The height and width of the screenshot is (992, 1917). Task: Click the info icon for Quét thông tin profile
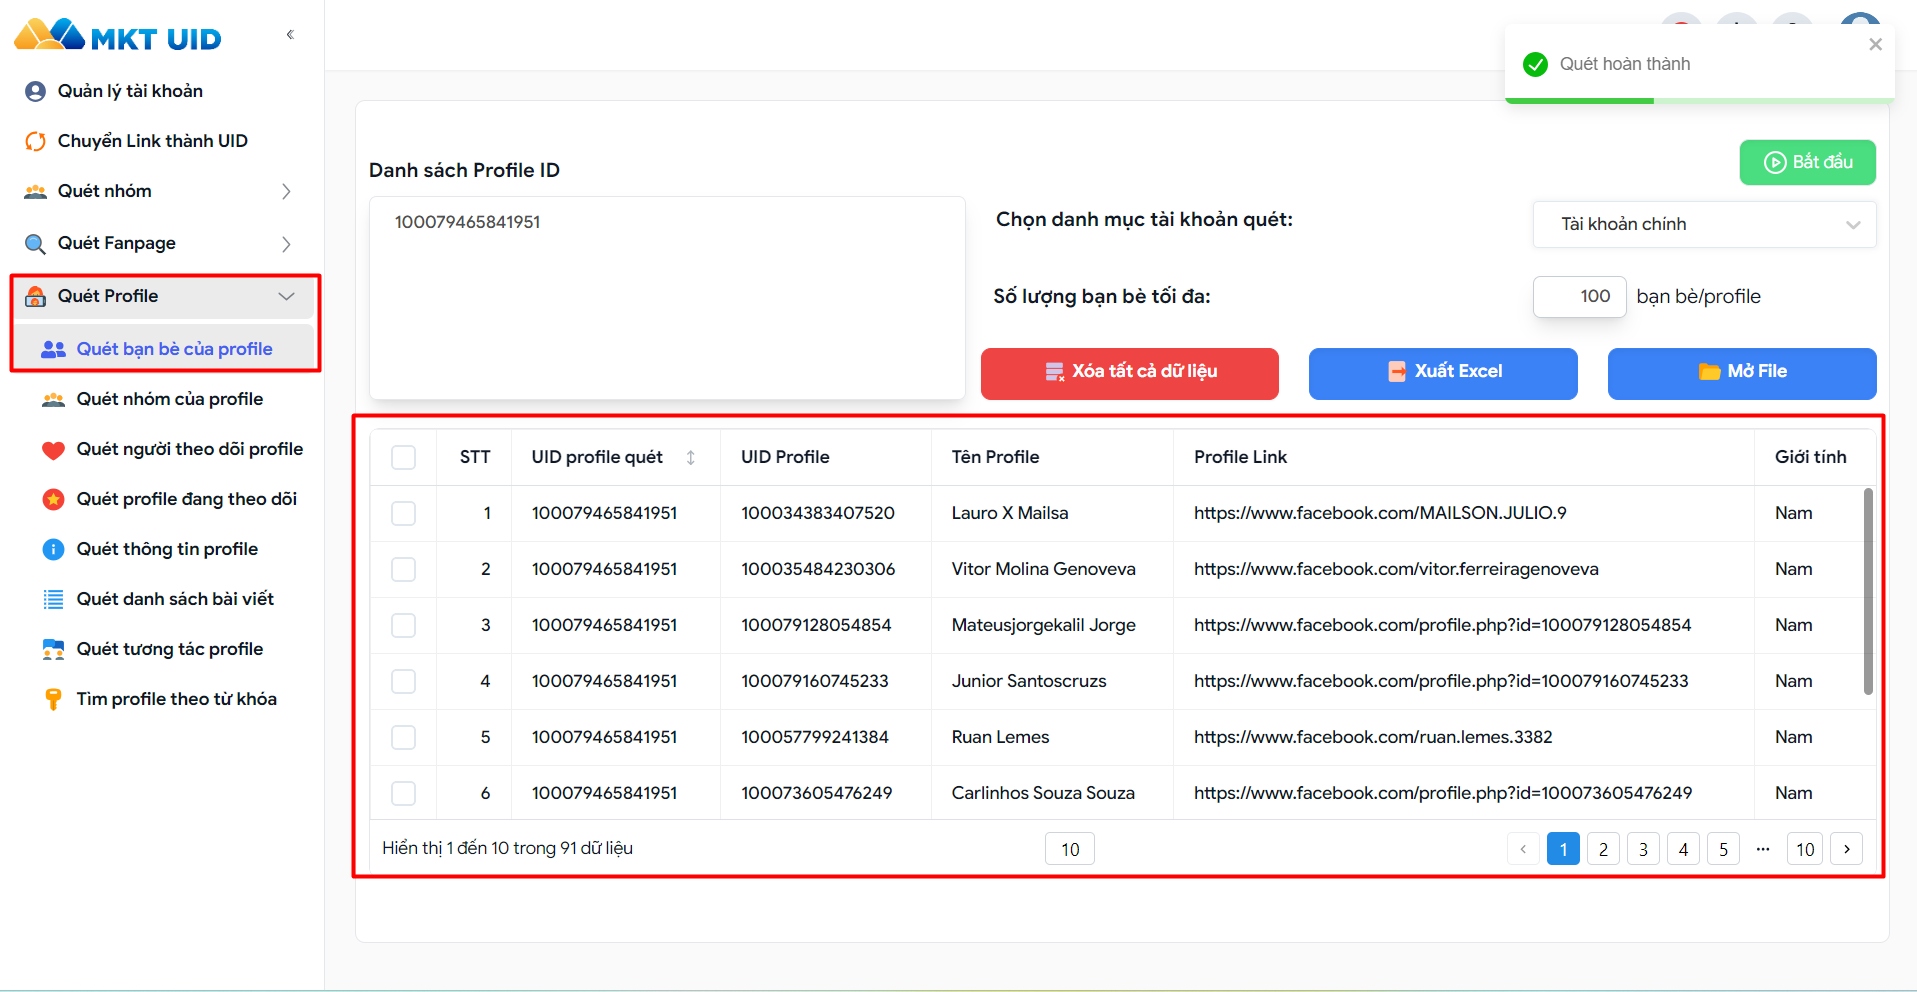coord(53,549)
